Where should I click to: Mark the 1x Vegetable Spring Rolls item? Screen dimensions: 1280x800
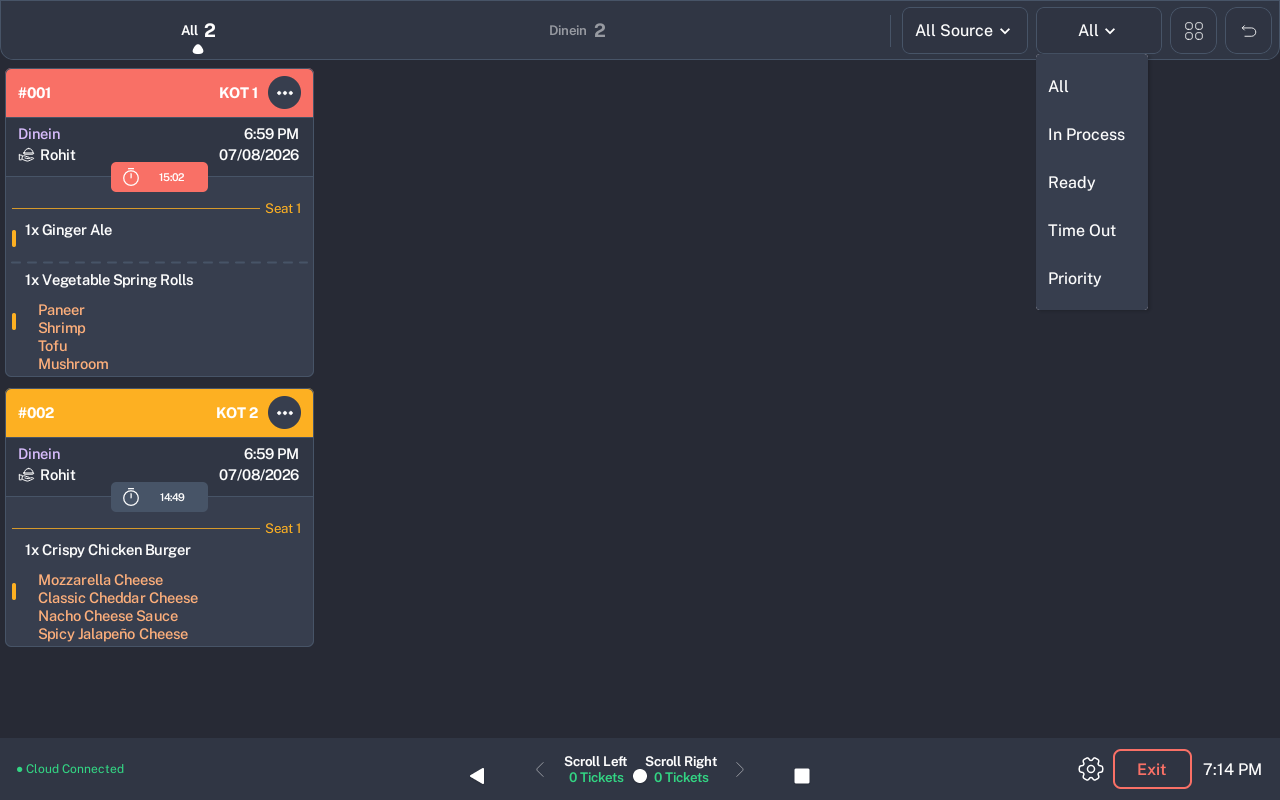coord(109,280)
